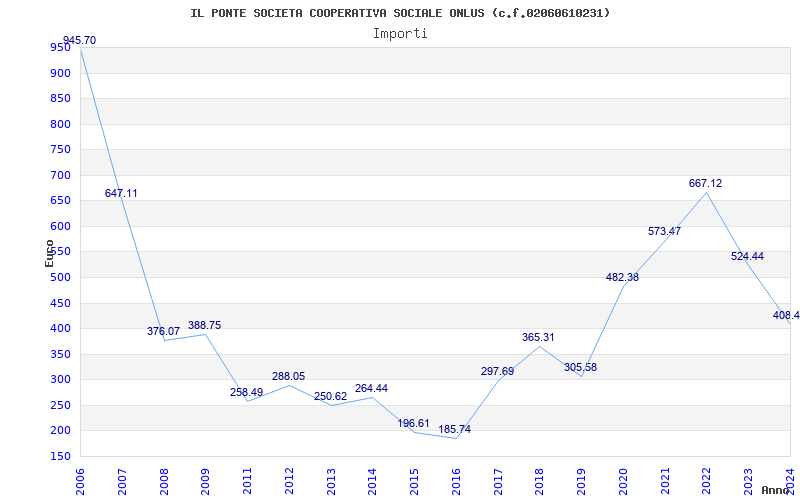800x500 pixels.
Task: Click the 2019 x-axis year label
Action: pos(581,482)
